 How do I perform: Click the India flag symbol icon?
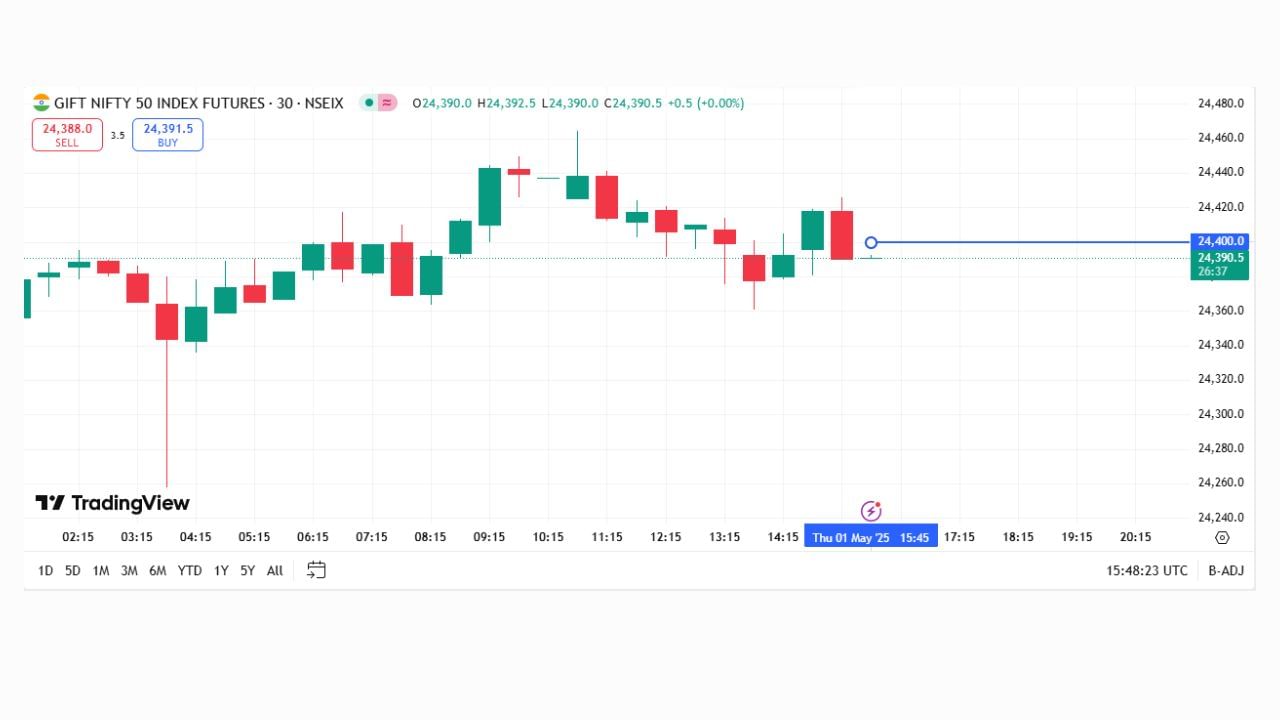tap(41, 103)
